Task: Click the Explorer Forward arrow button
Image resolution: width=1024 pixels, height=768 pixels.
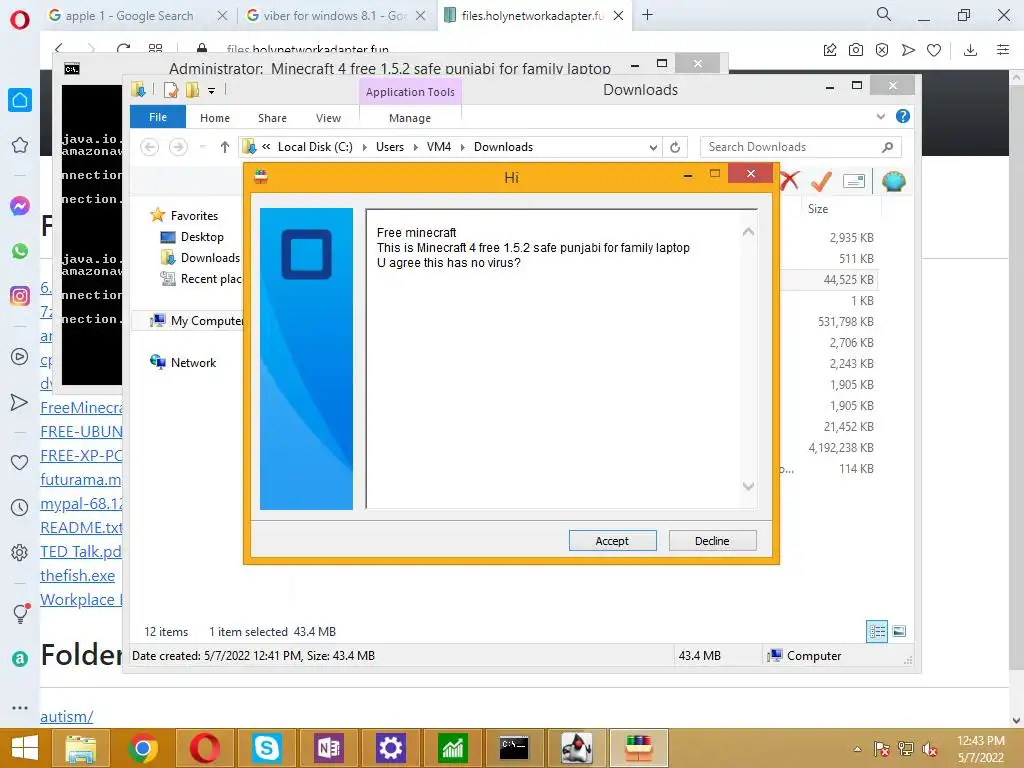Action: pos(178,147)
